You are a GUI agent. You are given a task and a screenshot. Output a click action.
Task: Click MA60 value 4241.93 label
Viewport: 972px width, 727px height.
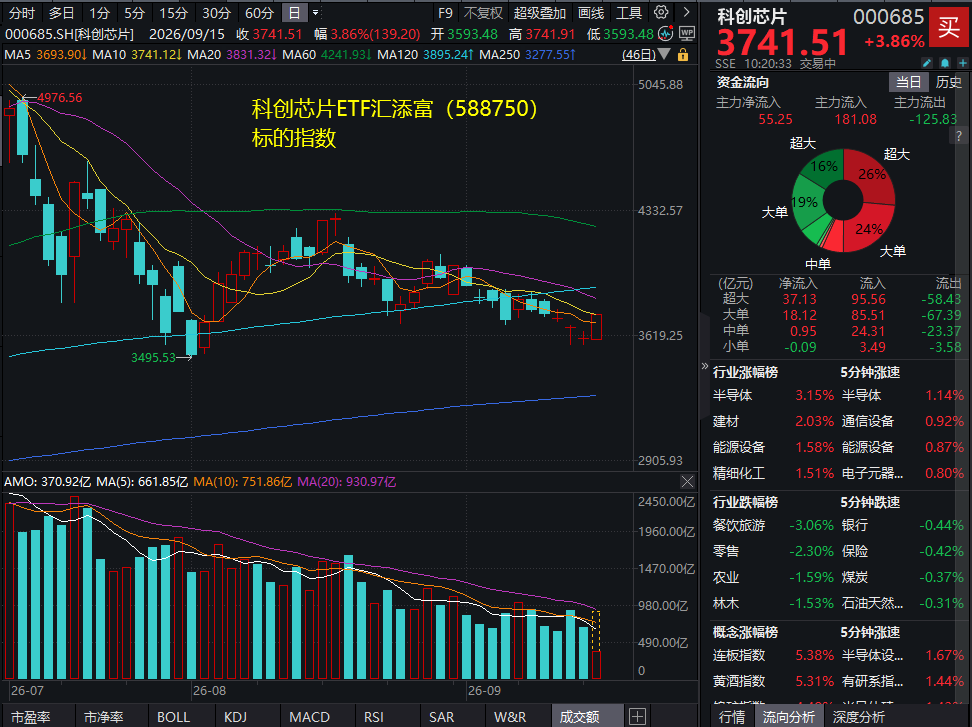pos(345,55)
